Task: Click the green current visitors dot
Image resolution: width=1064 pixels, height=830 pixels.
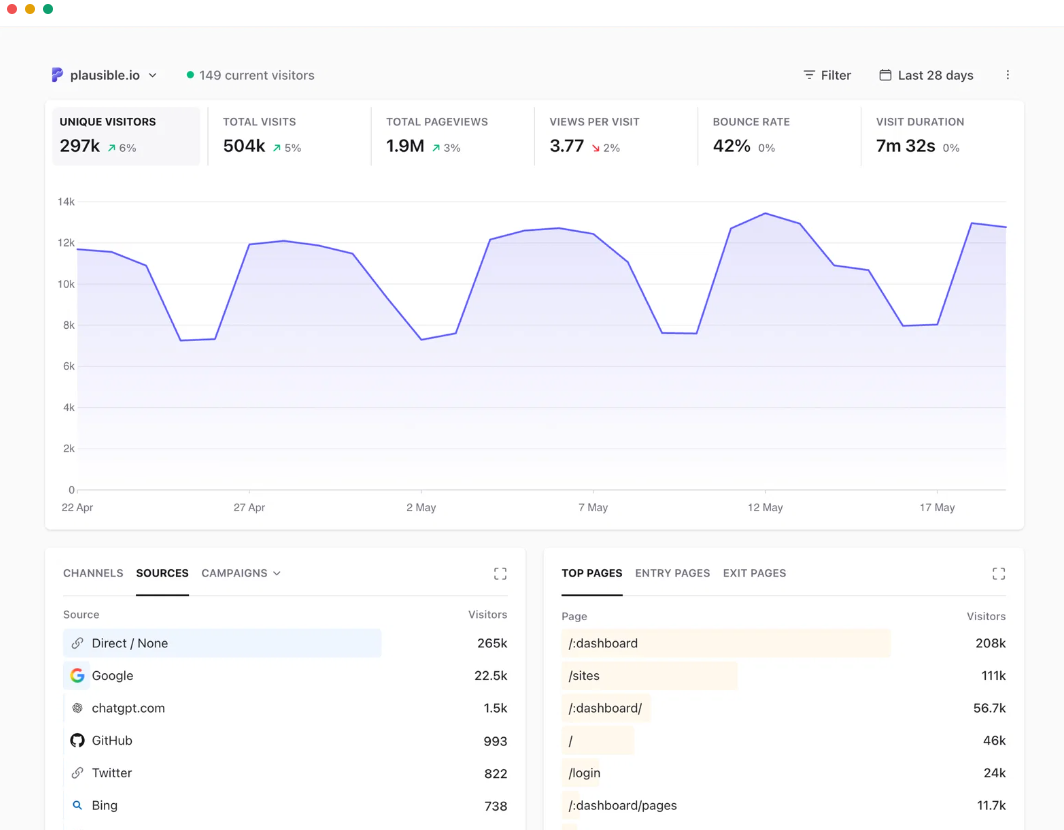Action: point(190,75)
